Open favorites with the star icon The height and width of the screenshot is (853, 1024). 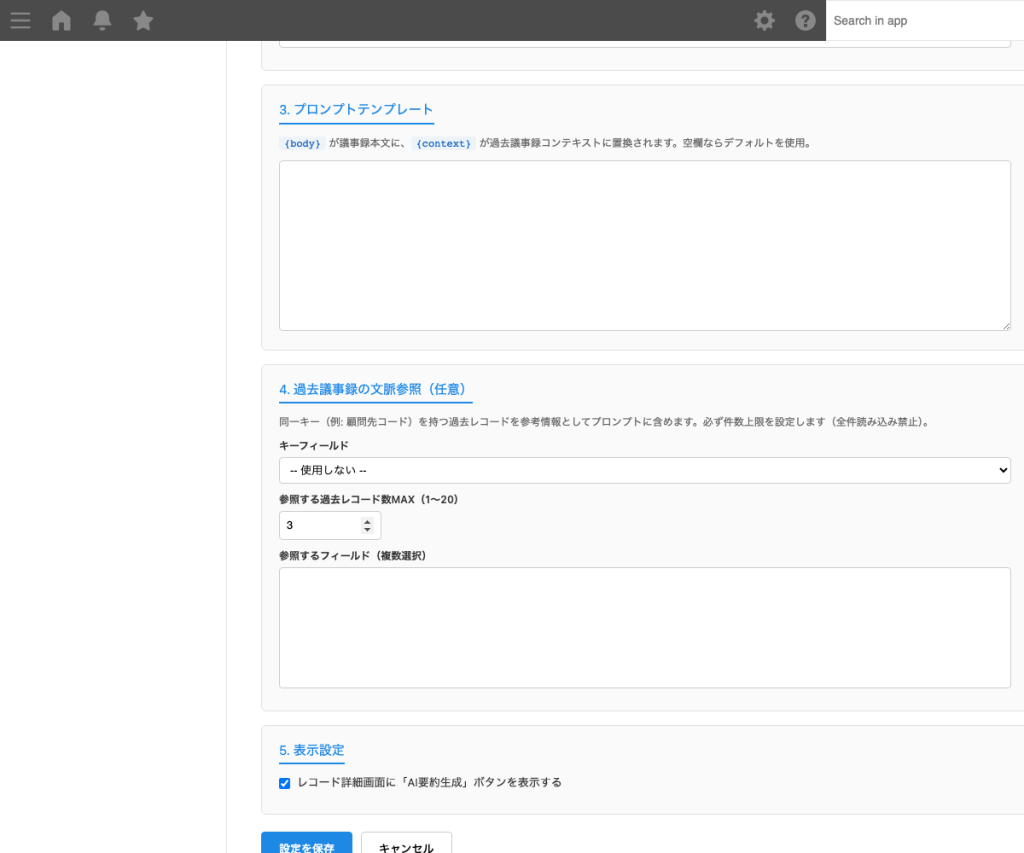point(143,20)
